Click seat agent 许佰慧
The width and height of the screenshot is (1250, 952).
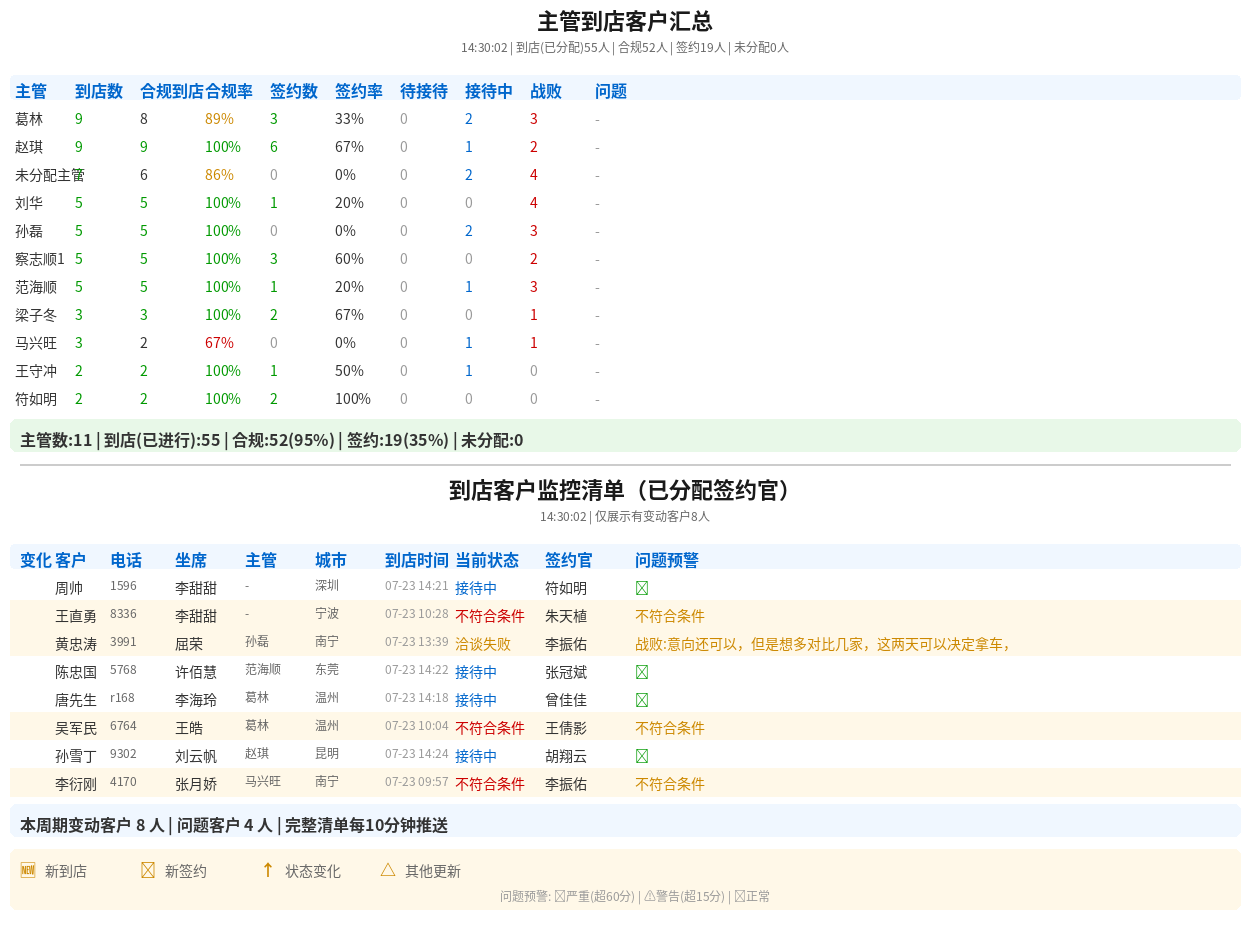196,672
